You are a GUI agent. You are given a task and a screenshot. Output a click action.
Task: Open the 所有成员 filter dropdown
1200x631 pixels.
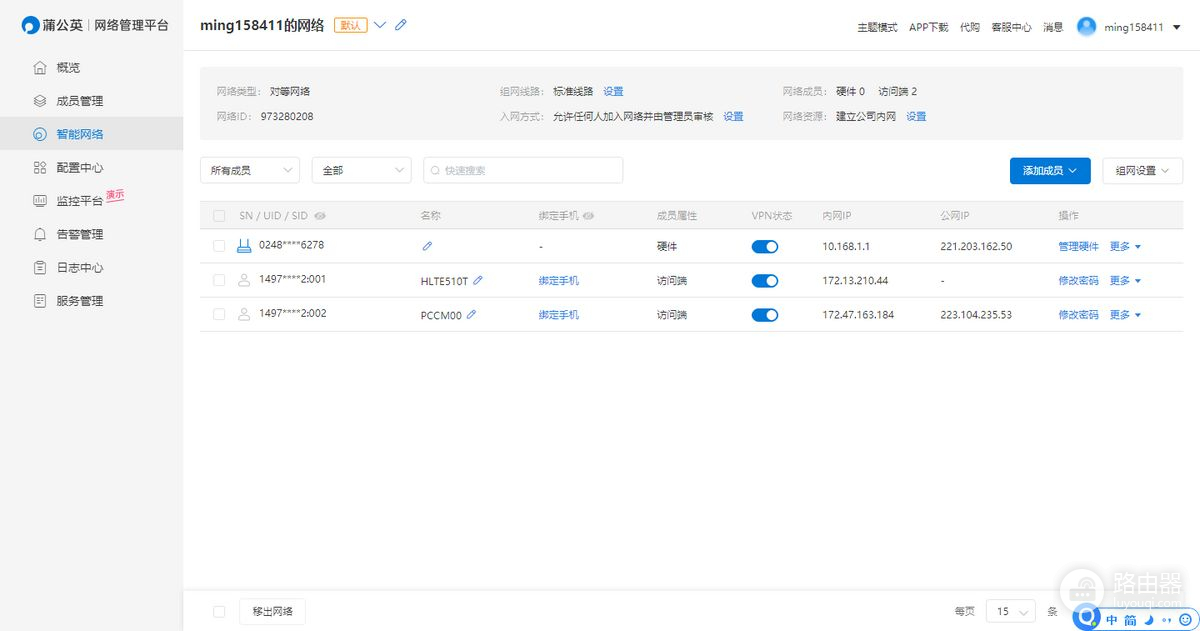pyautogui.click(x=250, y=170)
